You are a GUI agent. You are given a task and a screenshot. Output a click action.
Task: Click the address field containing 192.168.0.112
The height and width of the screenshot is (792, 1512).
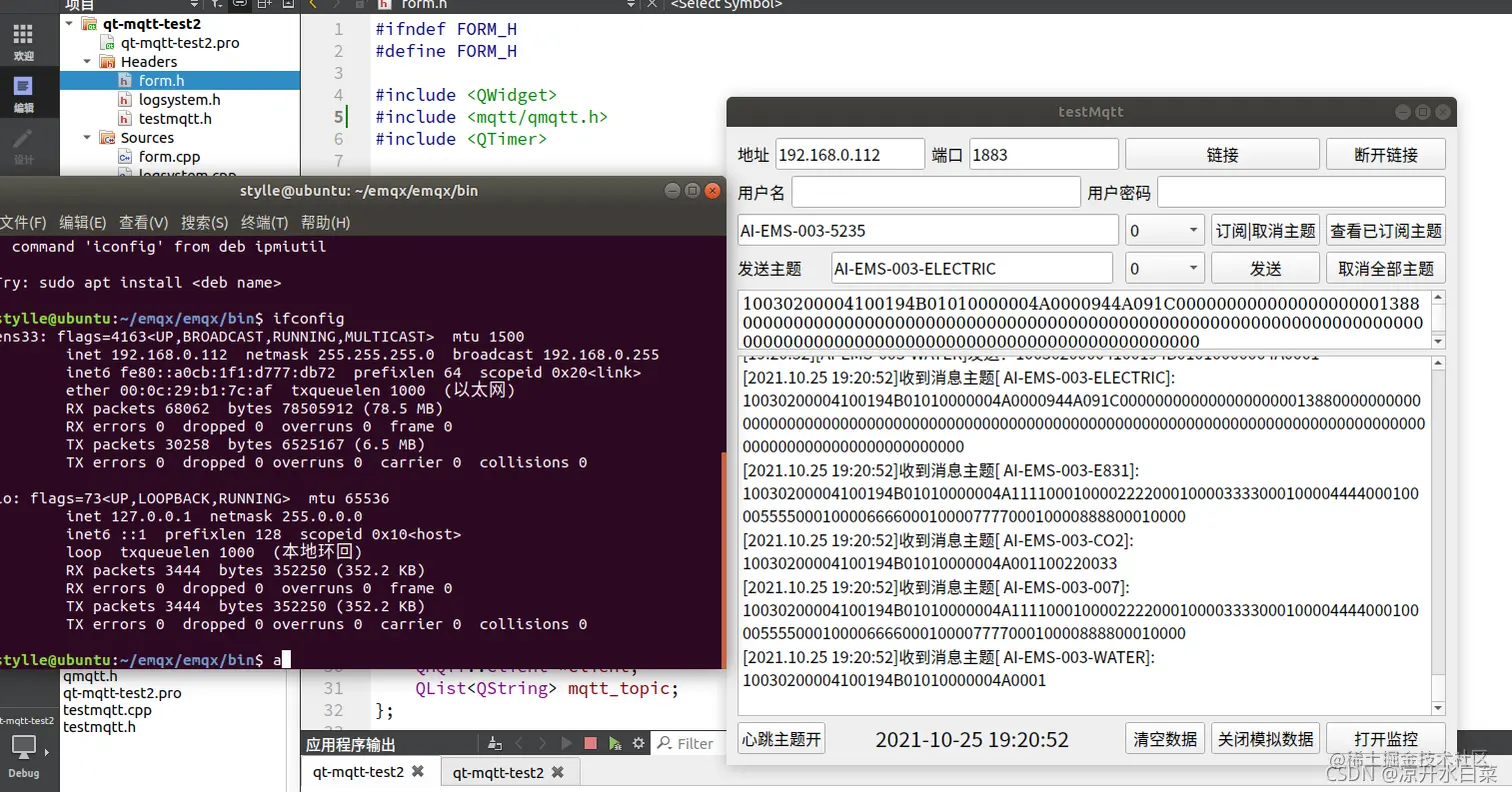(x=850, y=155)
